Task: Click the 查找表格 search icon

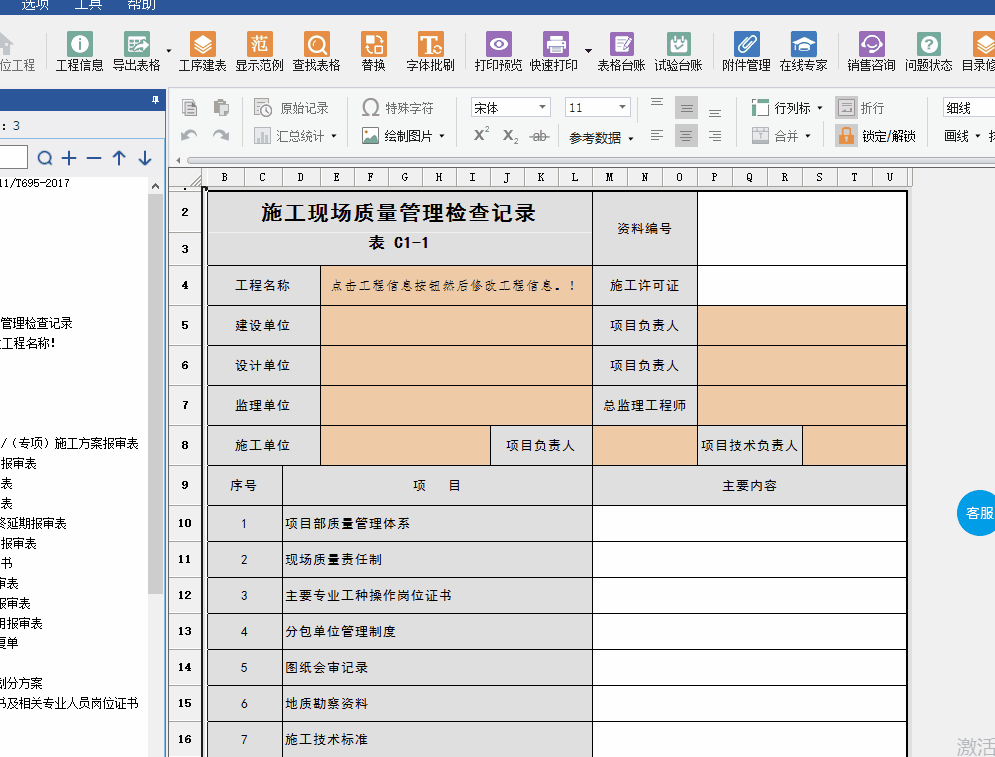Action: pos(316,52)
